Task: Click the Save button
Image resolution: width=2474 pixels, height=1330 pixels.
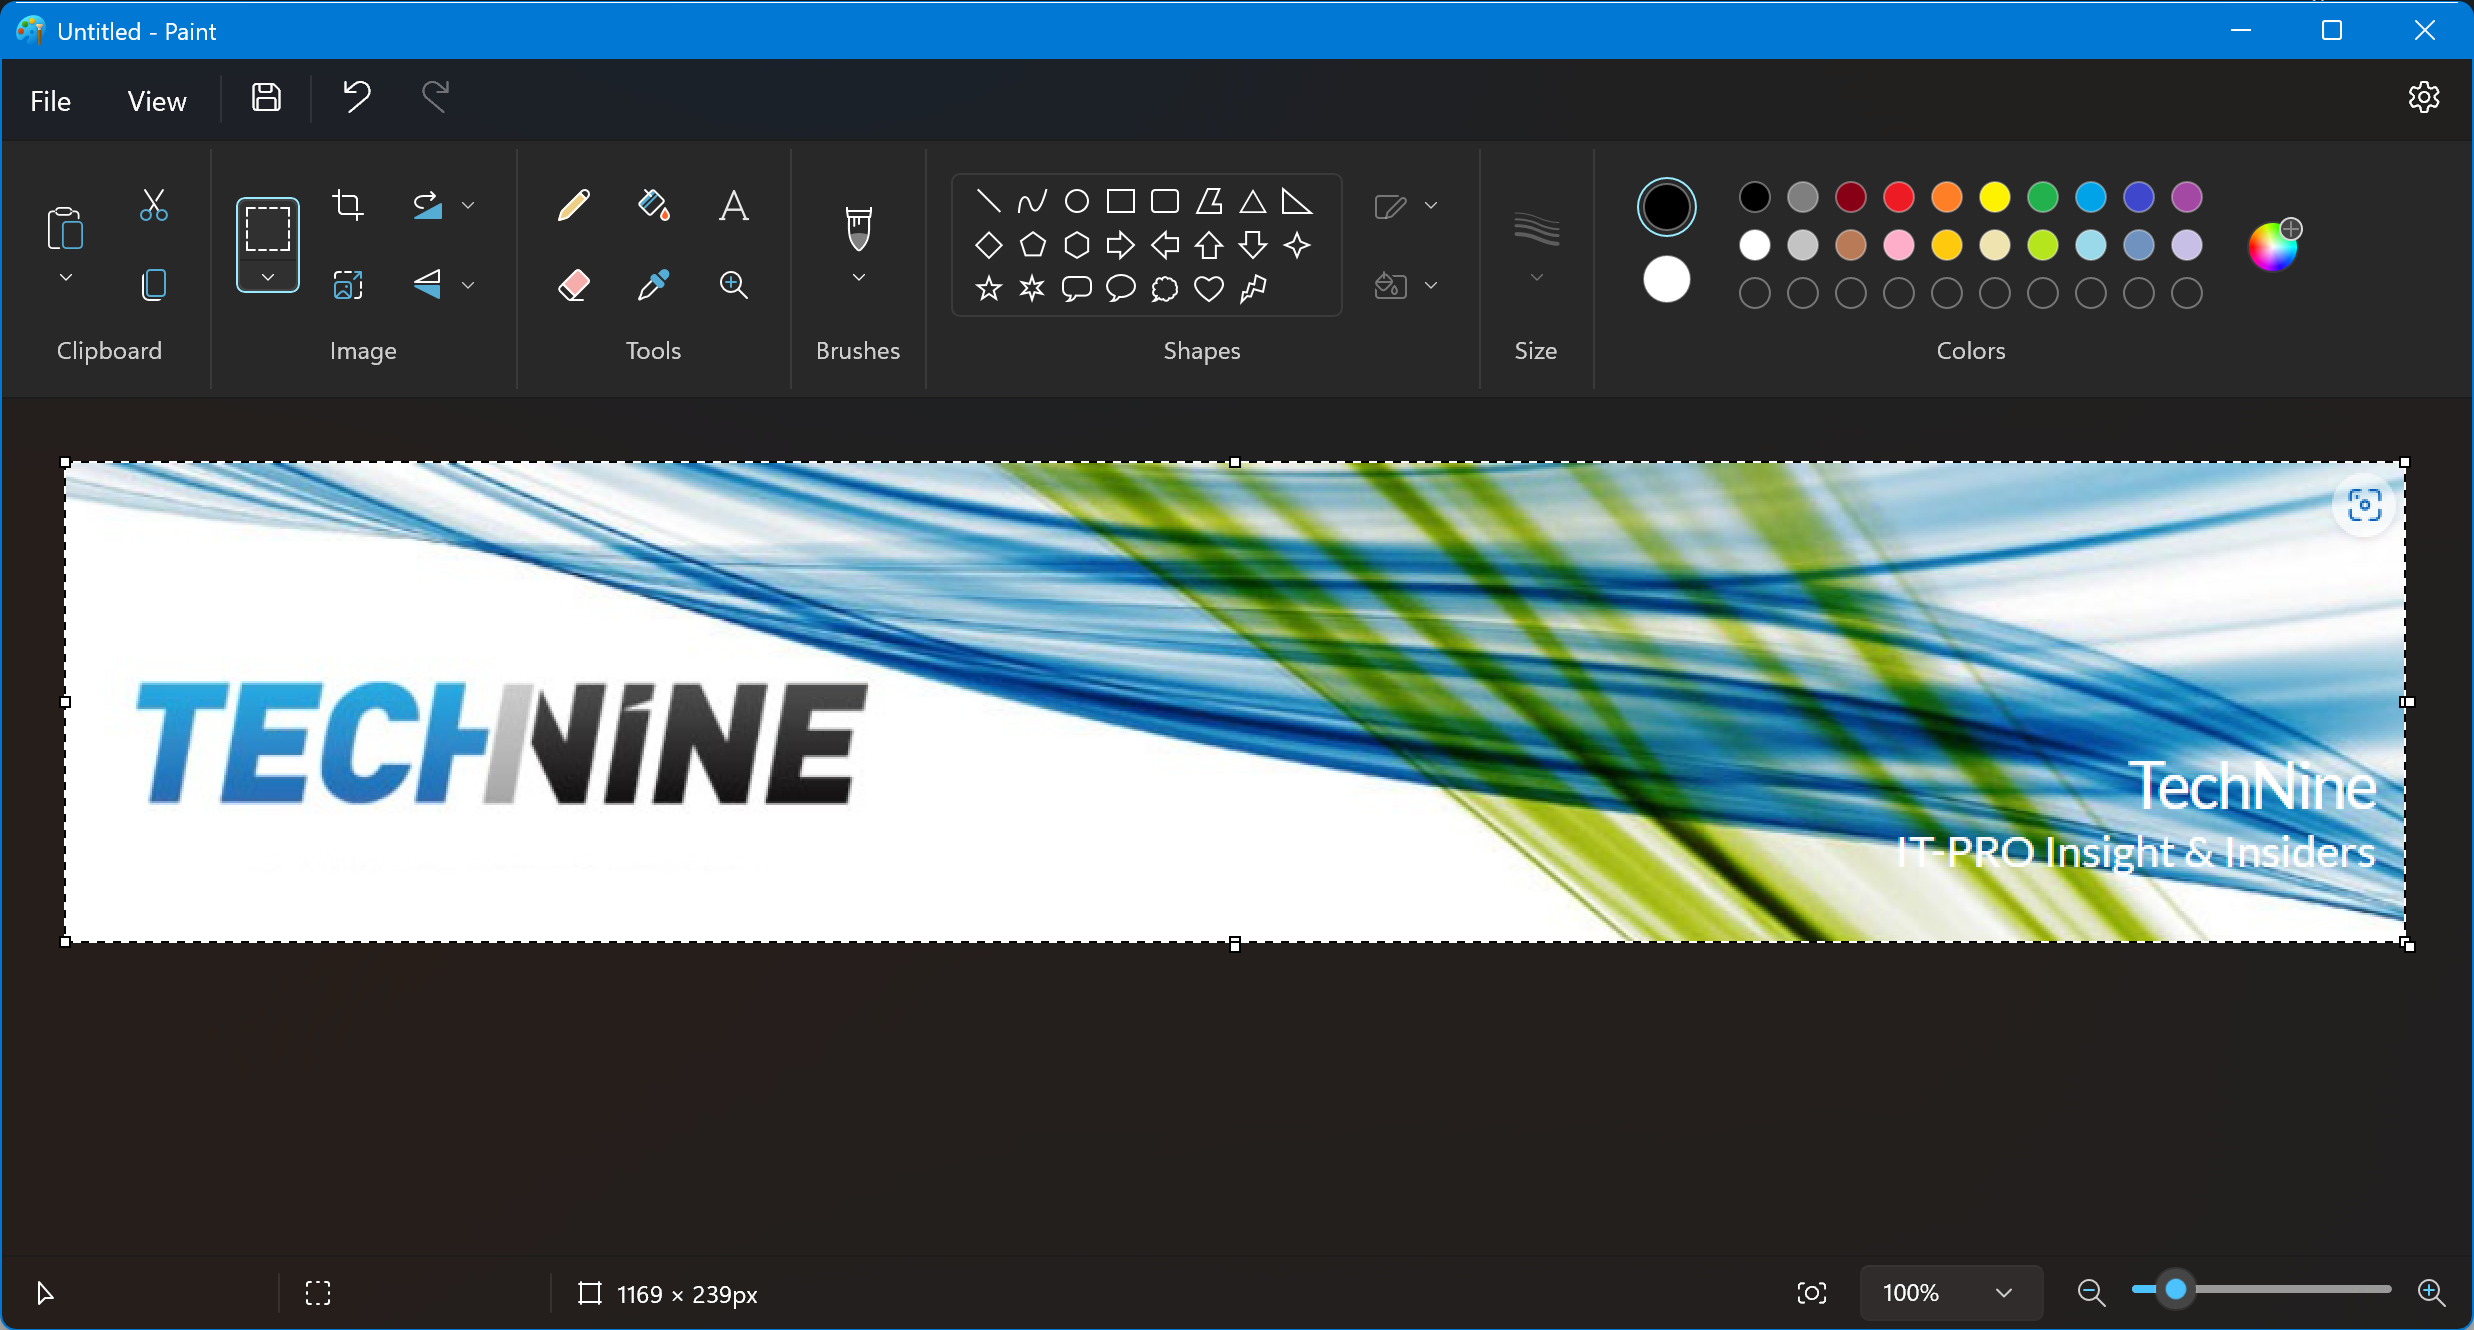Action: [266, 98]
